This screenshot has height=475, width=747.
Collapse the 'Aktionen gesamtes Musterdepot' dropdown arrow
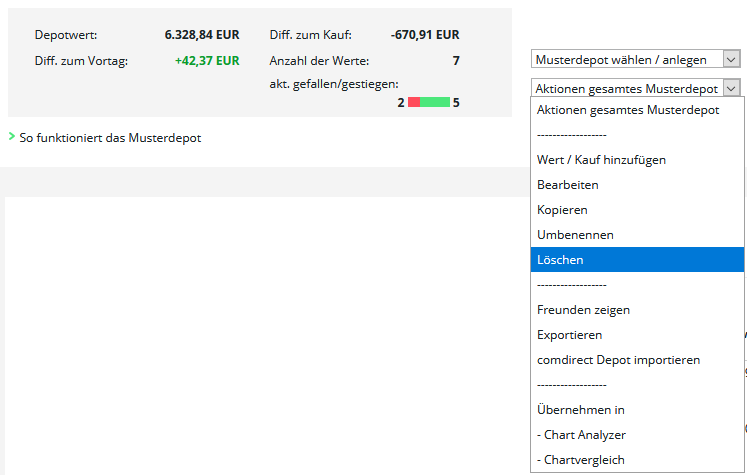731,88
